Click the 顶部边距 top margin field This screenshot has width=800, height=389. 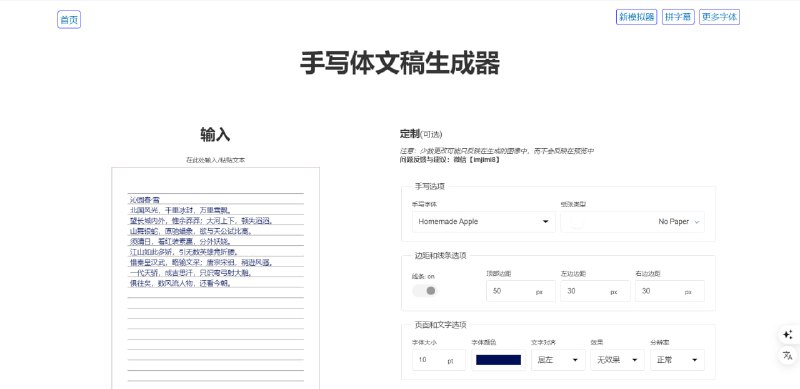pos(520,291)
